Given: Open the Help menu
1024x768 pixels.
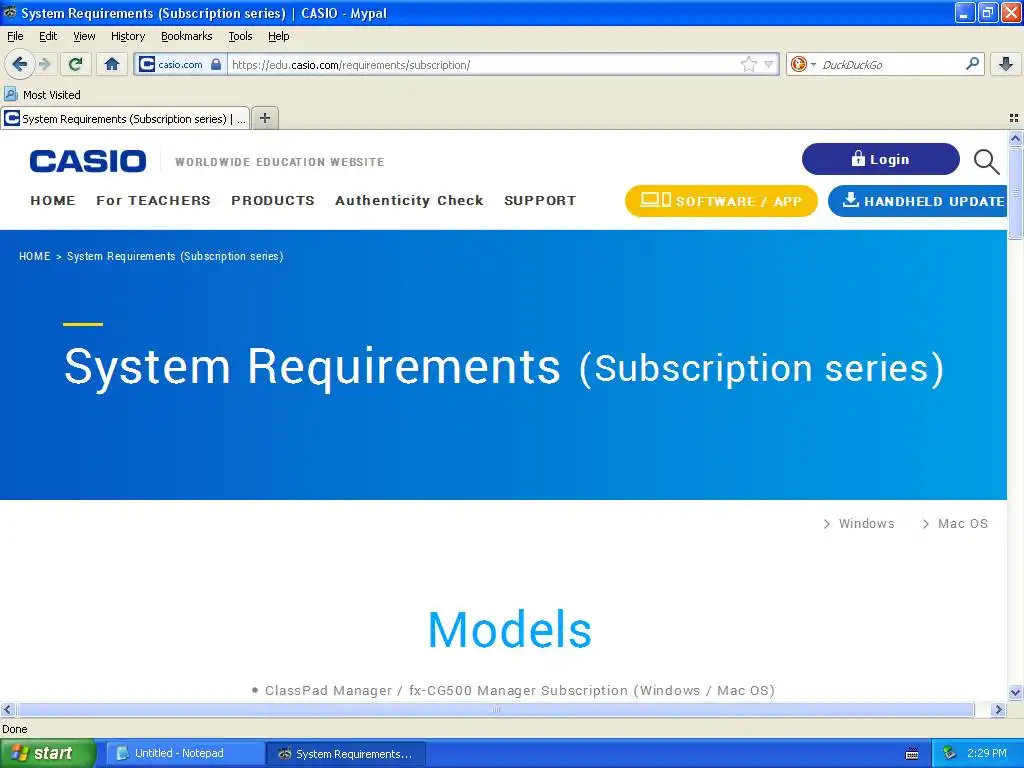Looking at the screenshot, I should tap(278, 37).
